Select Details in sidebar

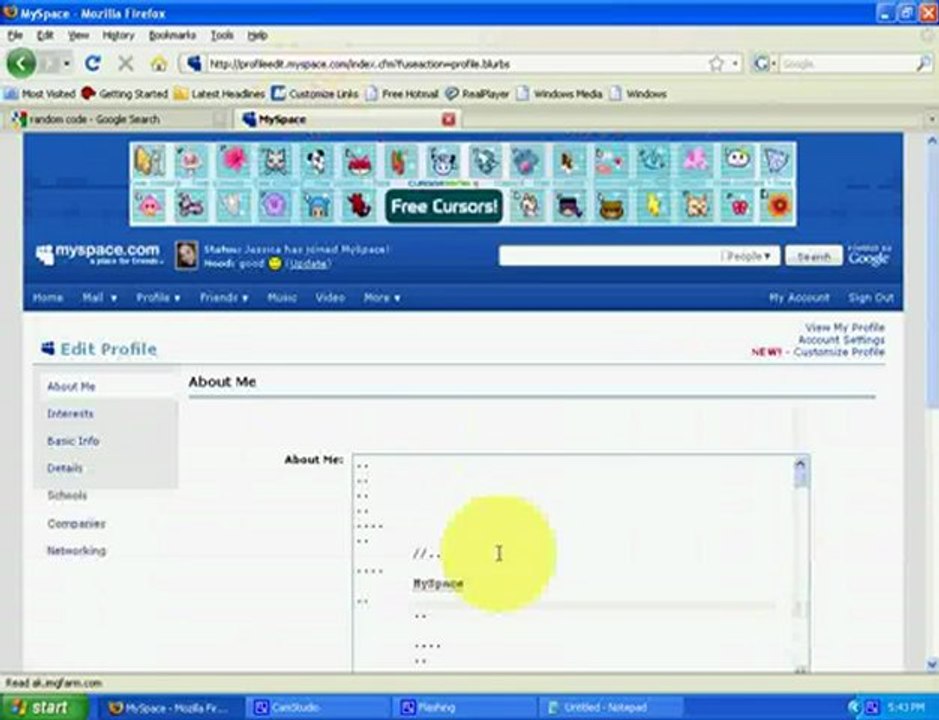(65, 468)
